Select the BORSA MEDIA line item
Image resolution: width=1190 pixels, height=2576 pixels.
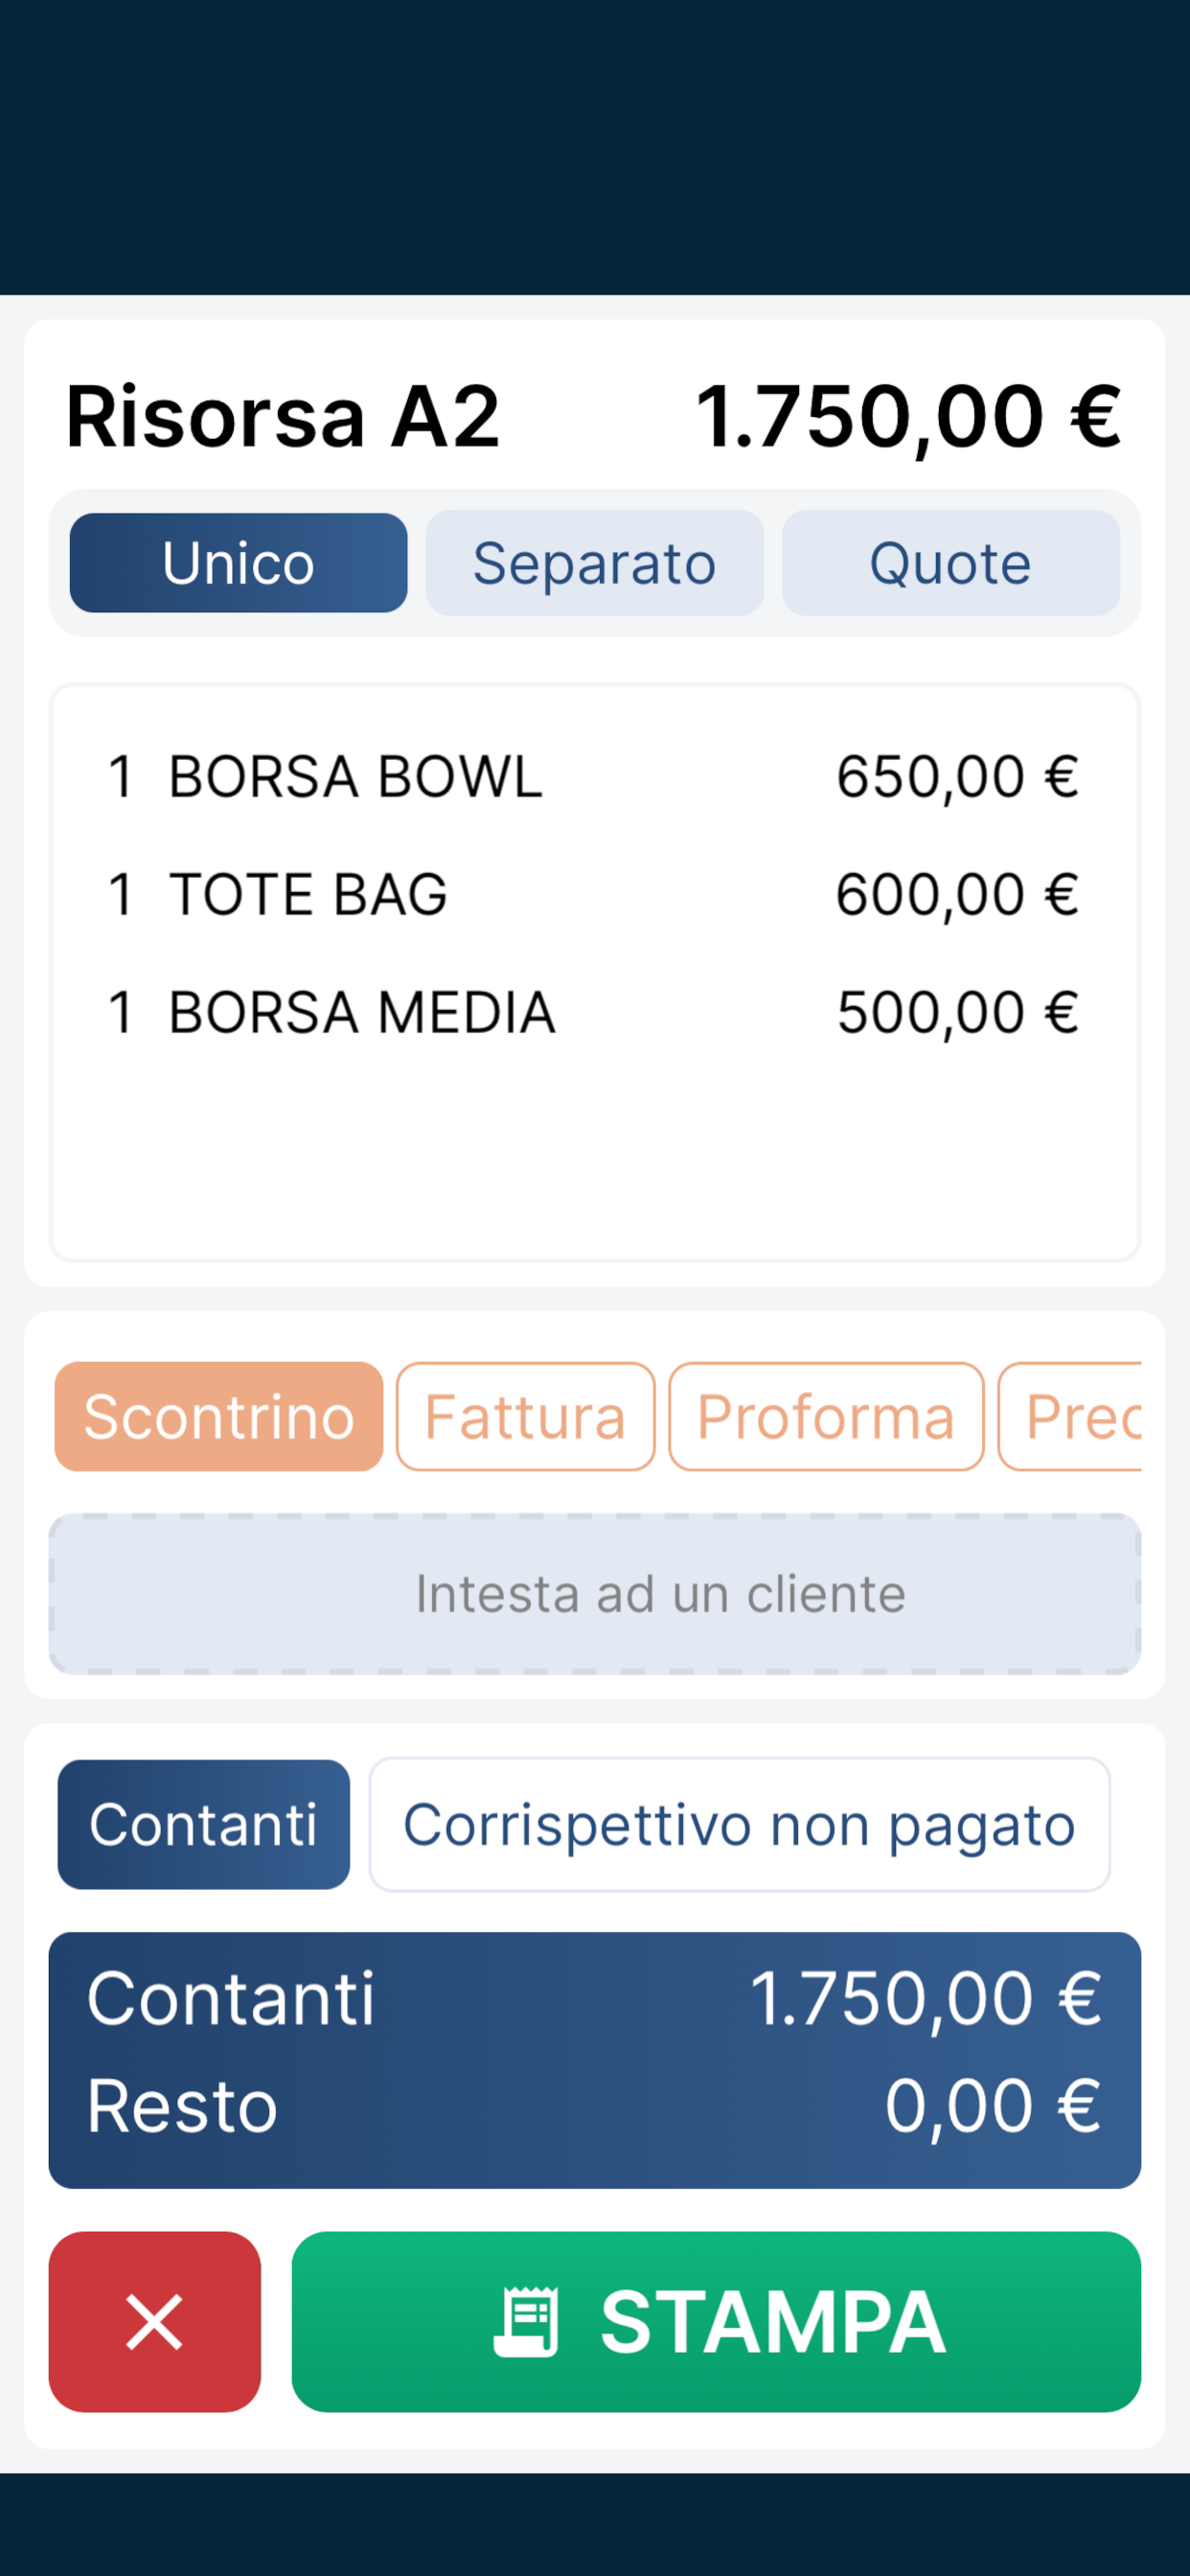pos(594,1011)
